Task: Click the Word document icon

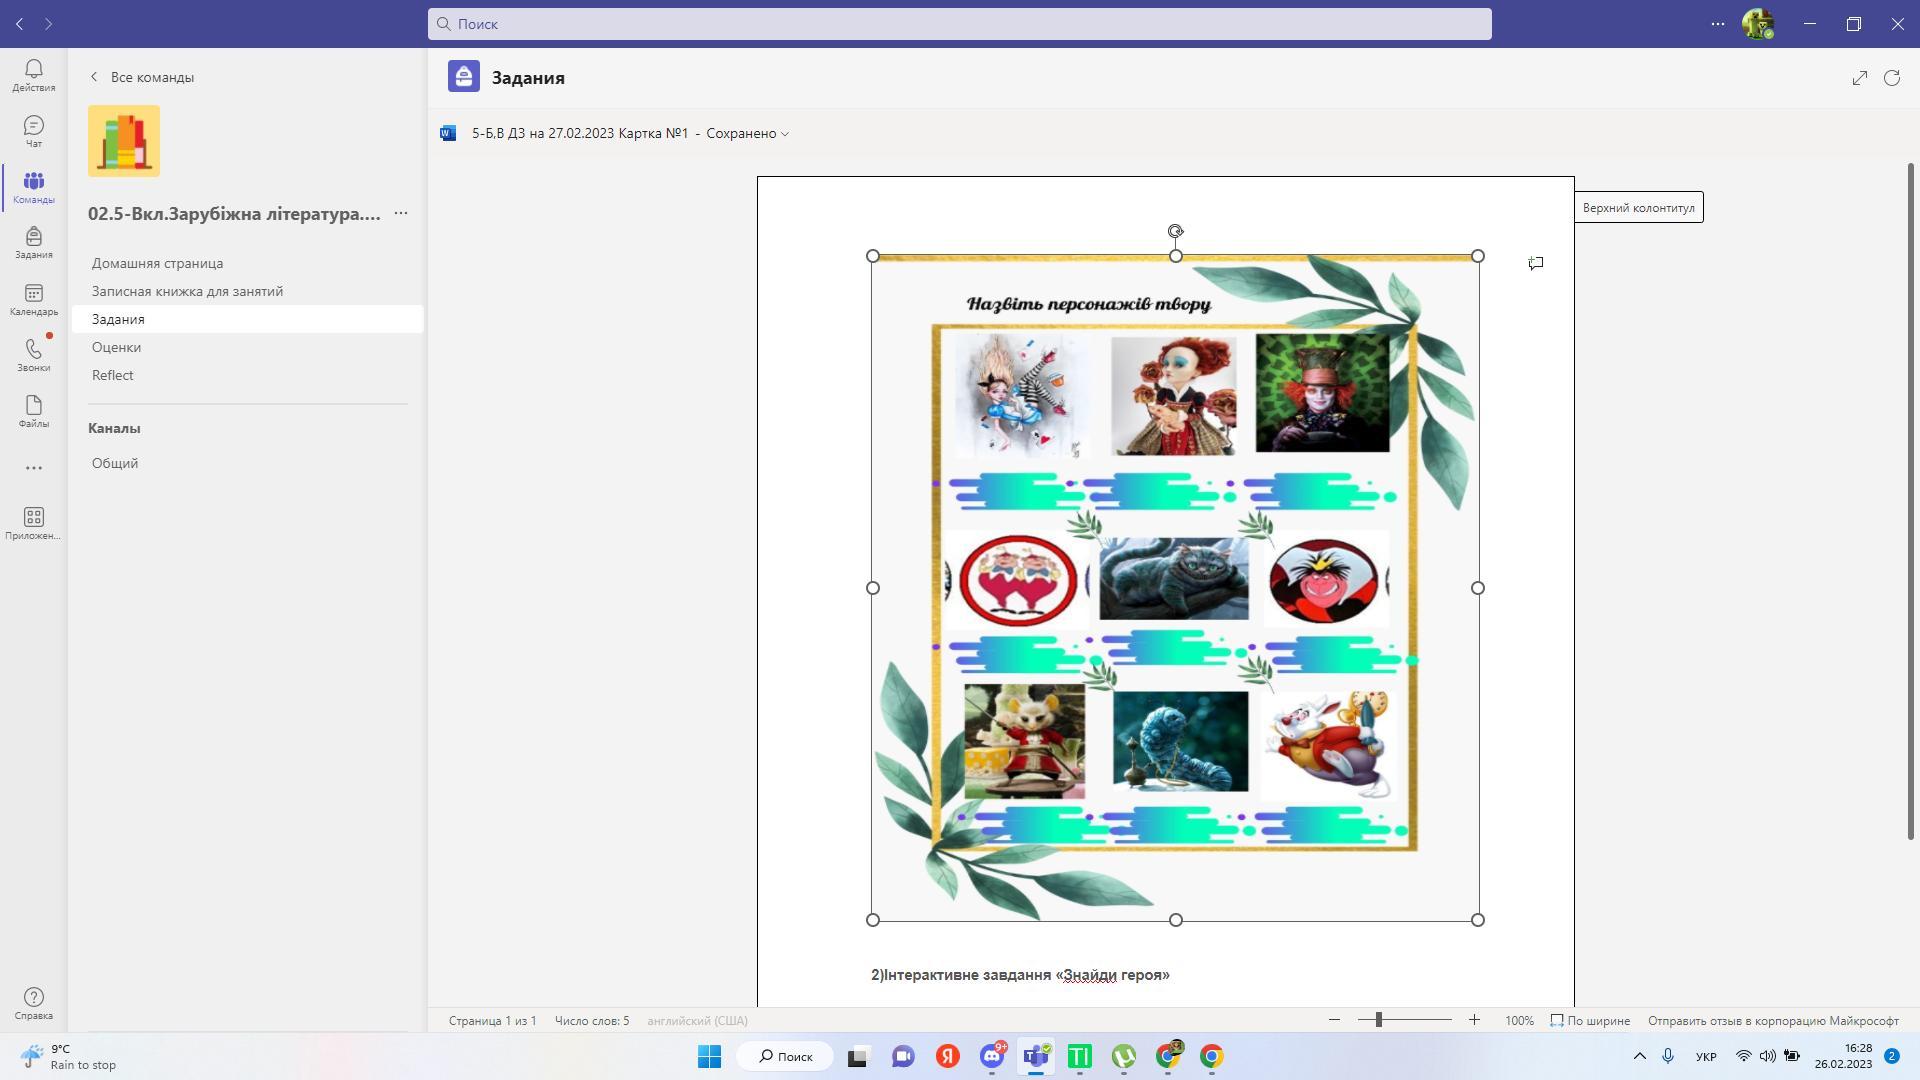Action: pos(448,133)
